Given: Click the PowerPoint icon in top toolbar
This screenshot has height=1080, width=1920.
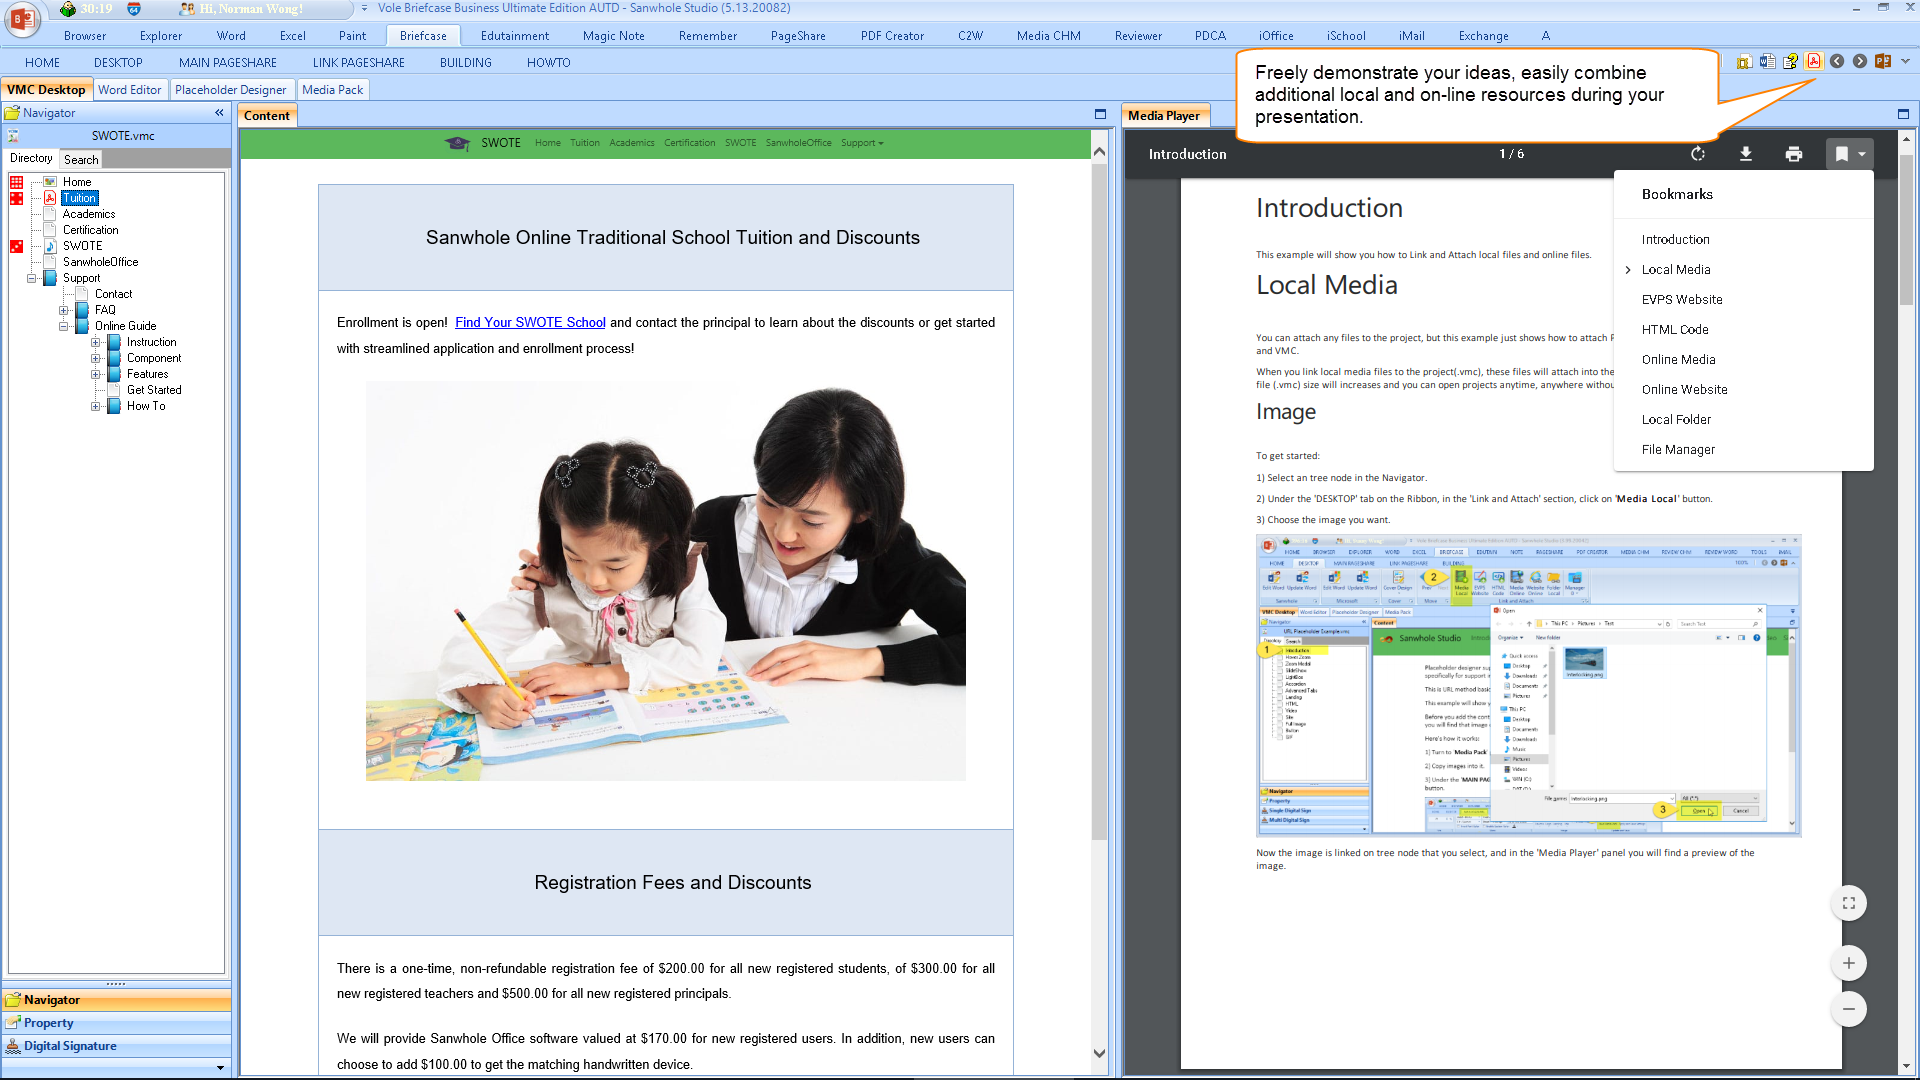Looking at the screenshot, I should pos(1883,61).
